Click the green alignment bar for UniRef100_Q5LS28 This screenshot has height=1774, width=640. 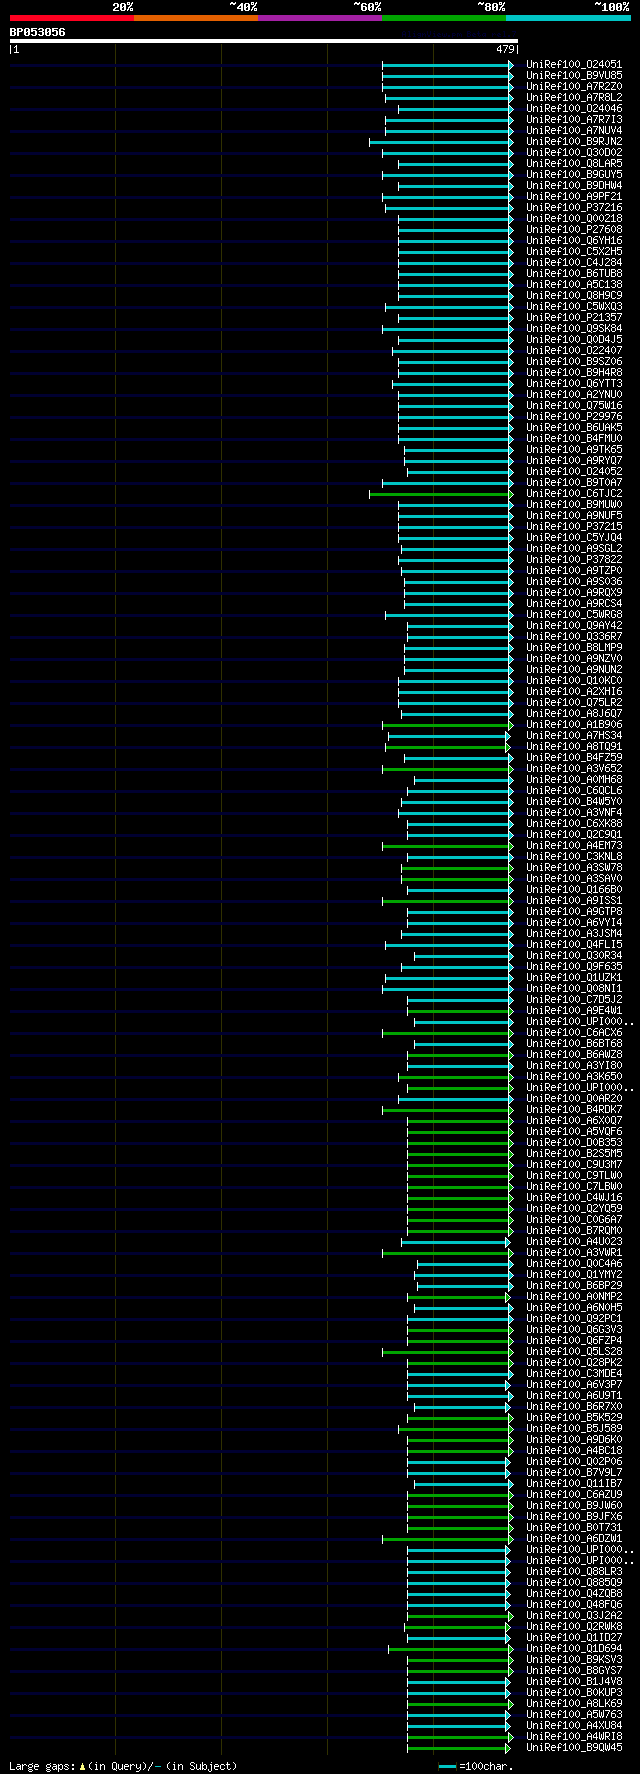click(447, 1351)
